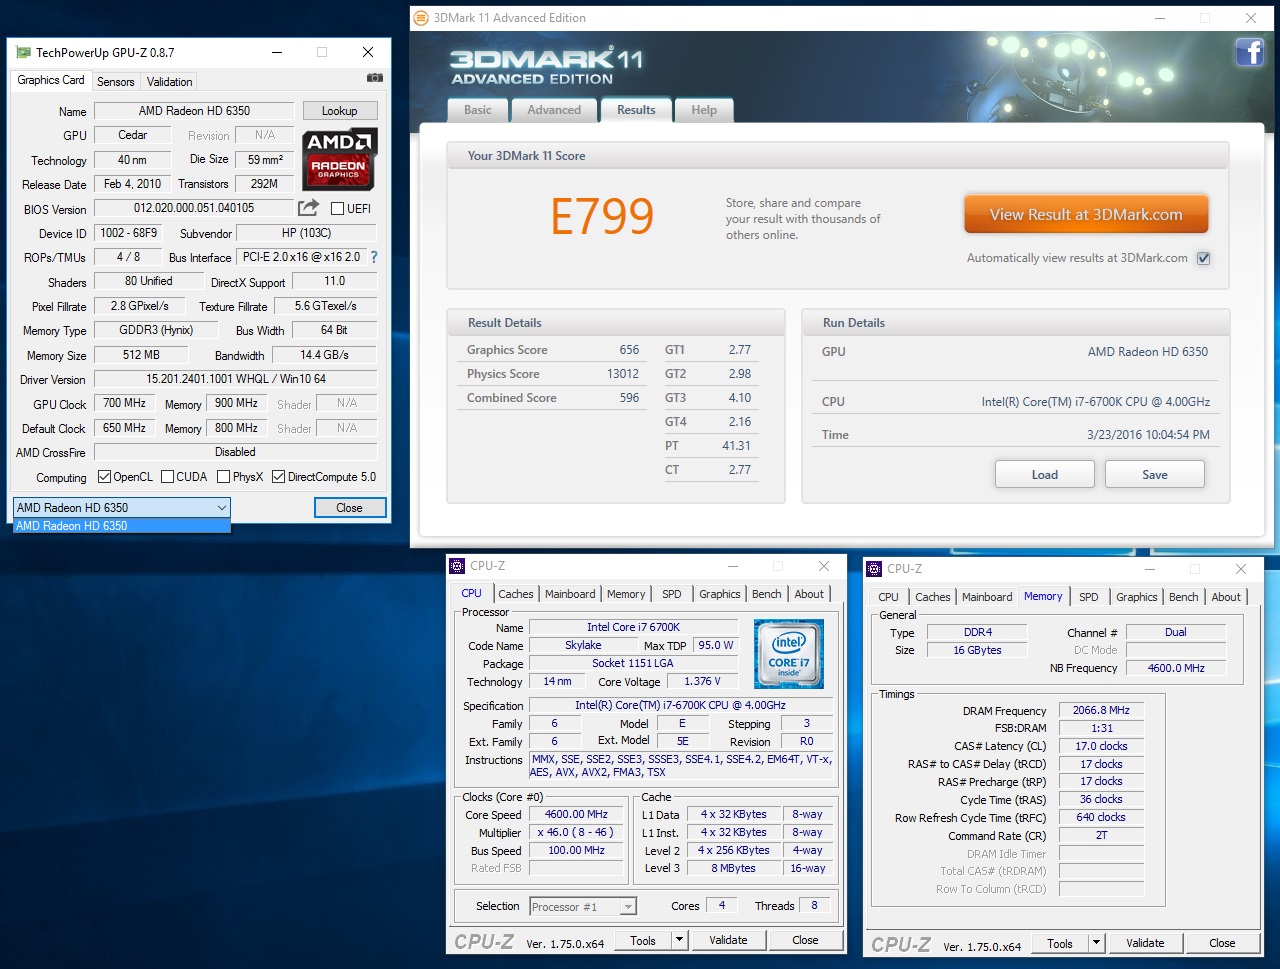The height and width of the screenshot is (969, 1280).
Task: Open the Facebook icon in 3DMark 11
Action: click(x=1249, y=52)
